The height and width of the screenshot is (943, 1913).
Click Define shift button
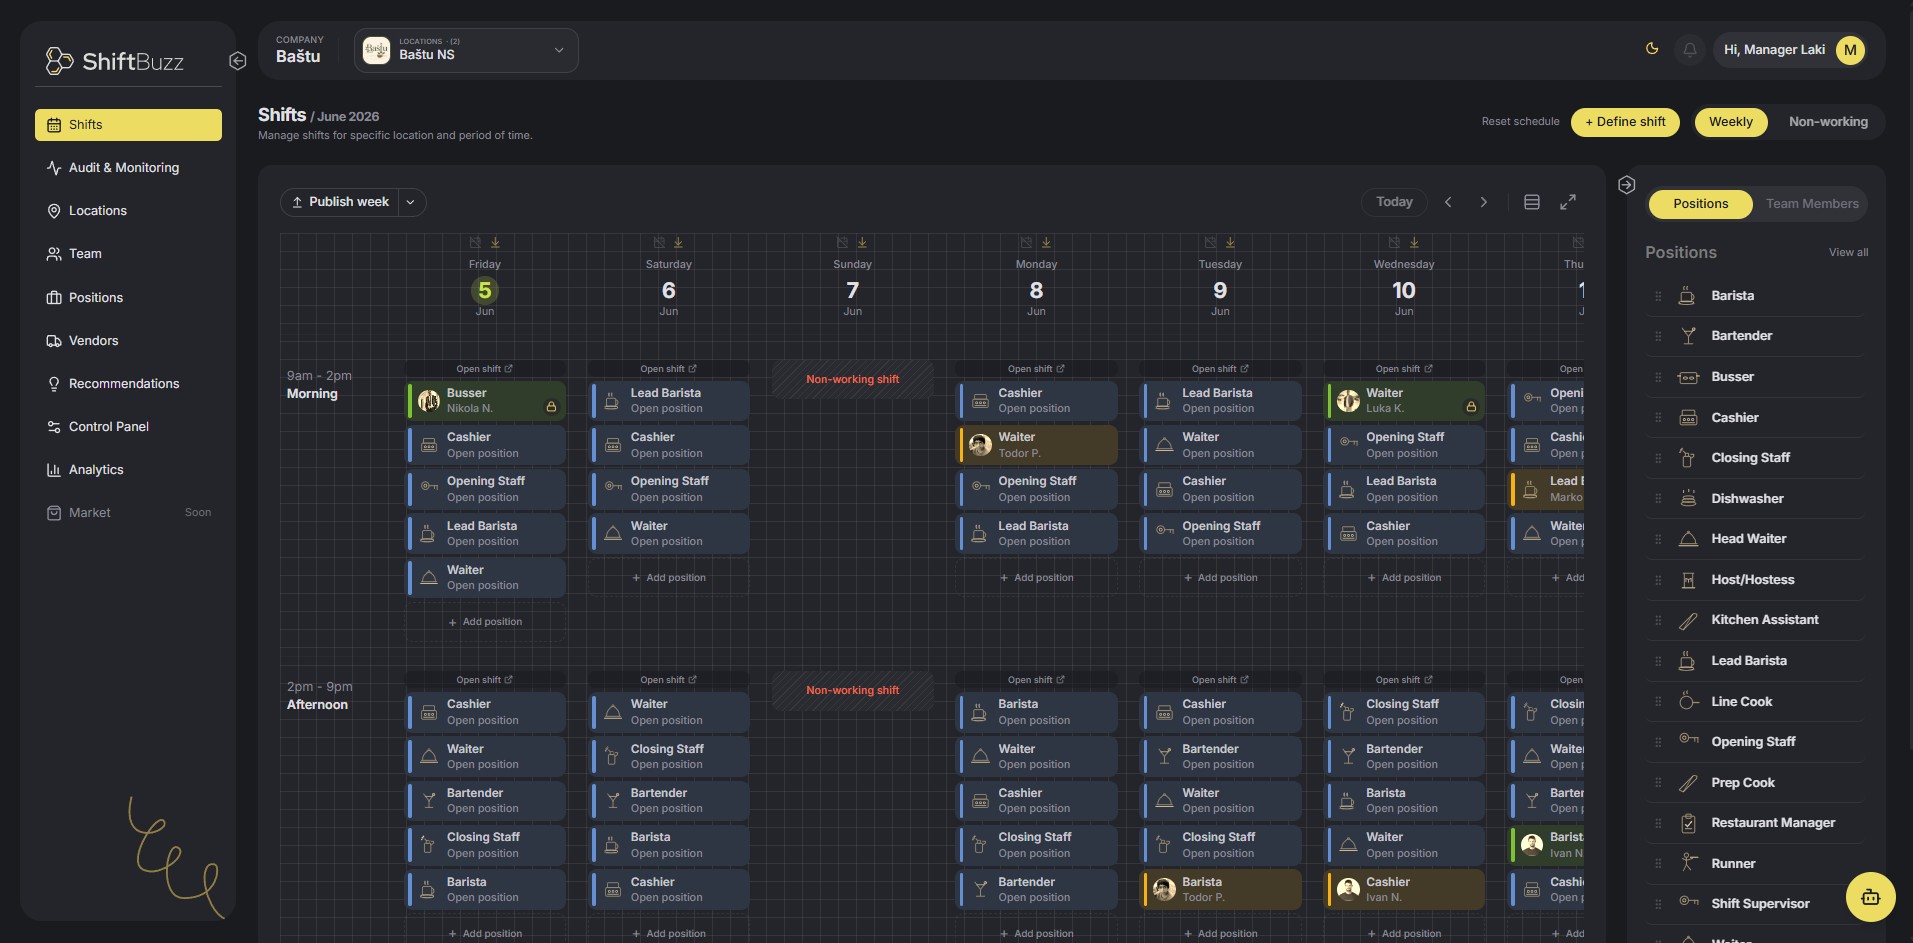tap(1625, 122)
